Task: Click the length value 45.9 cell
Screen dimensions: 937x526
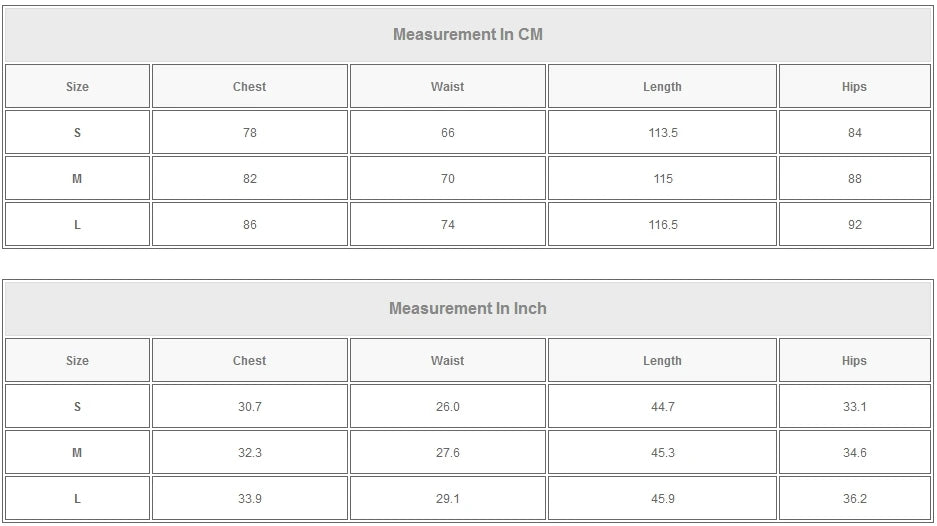Action: [662, 499]
